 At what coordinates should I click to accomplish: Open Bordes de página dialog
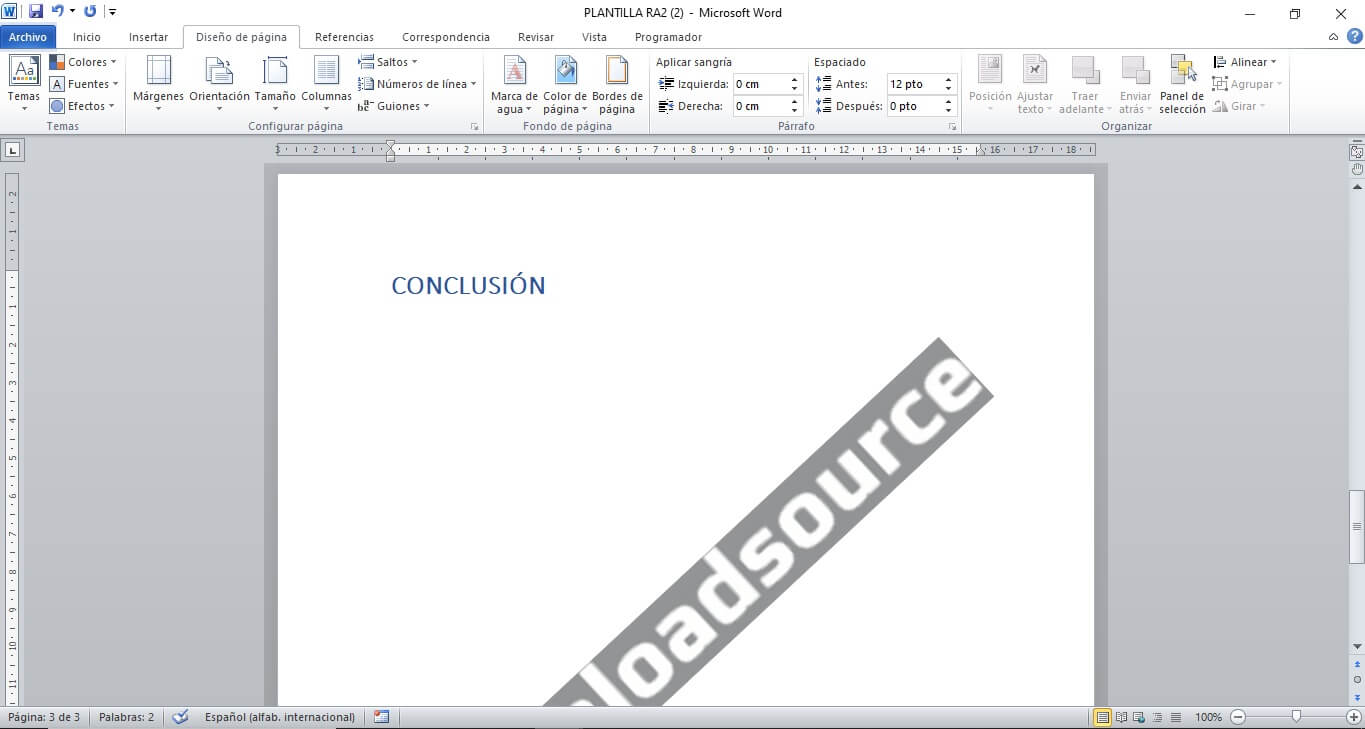[617, 84]
